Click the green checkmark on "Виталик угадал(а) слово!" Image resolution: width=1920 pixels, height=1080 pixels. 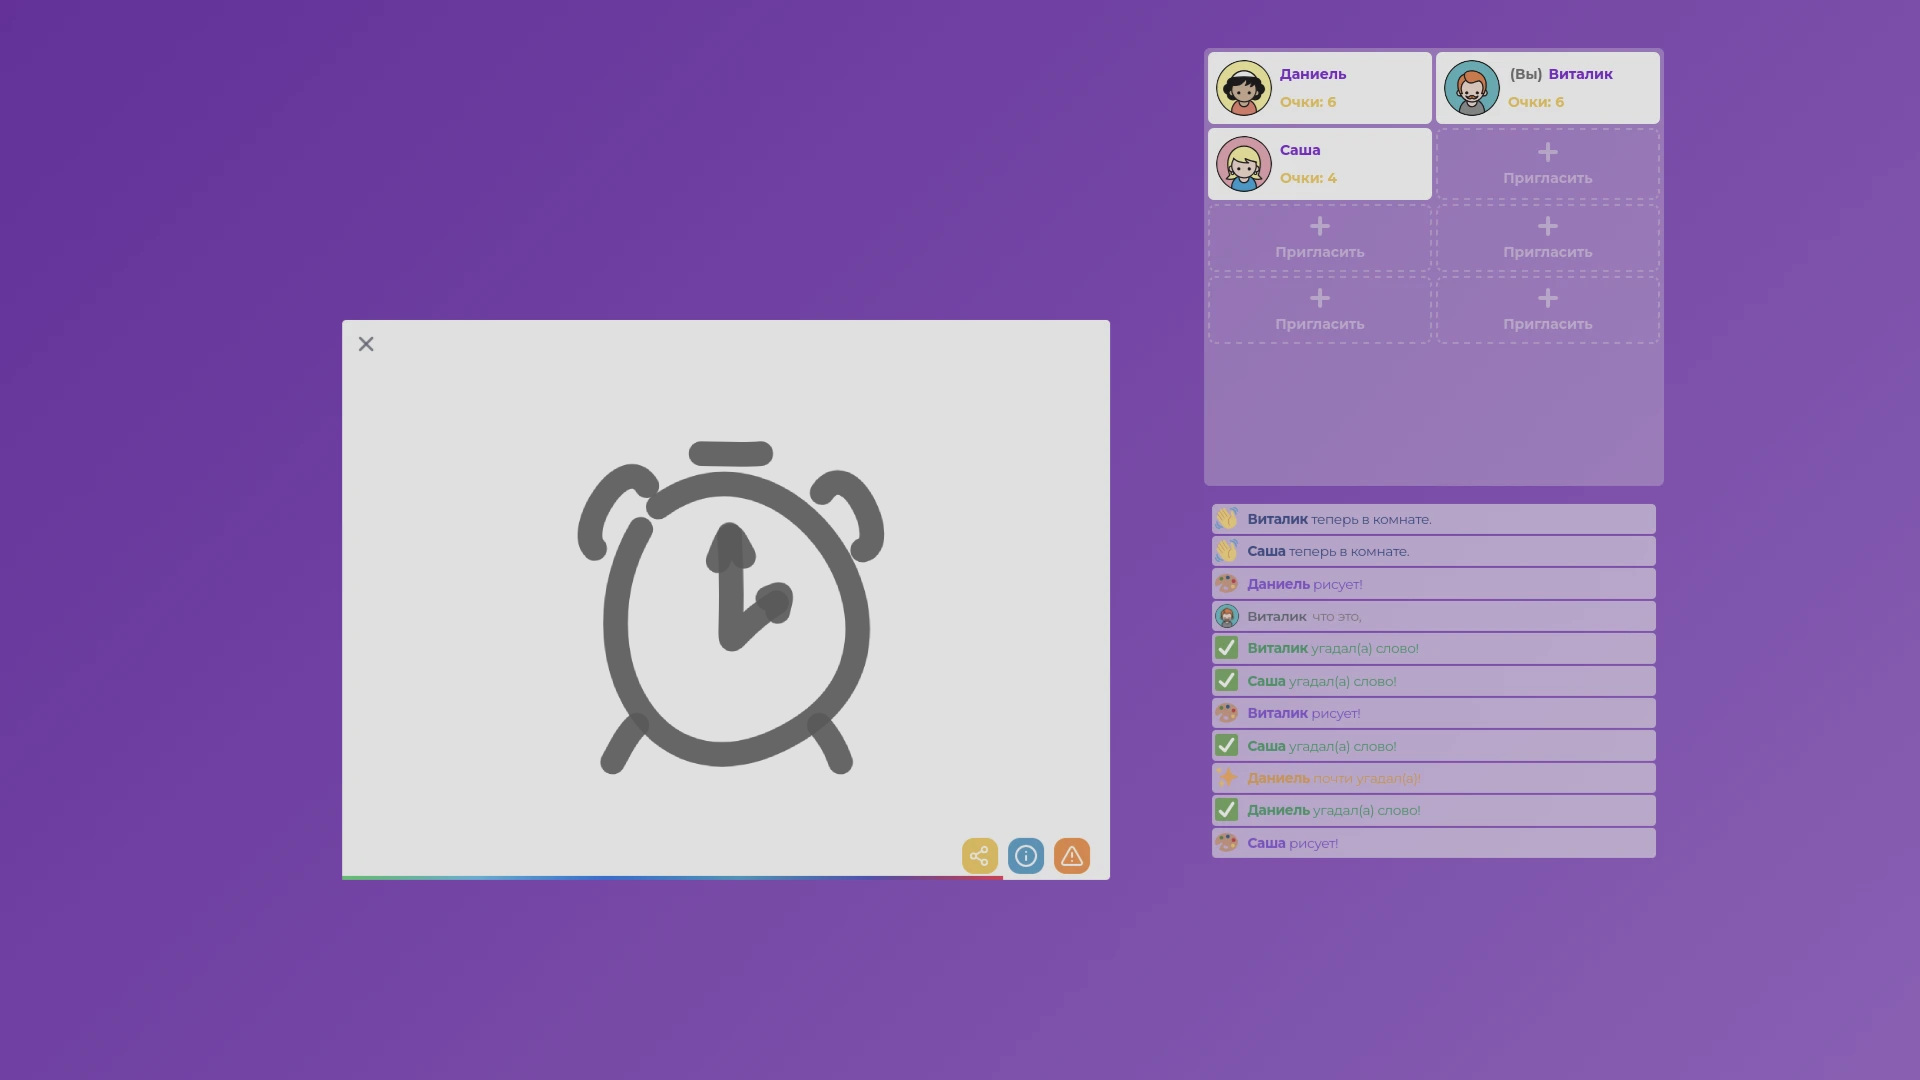click(1228, 648)
